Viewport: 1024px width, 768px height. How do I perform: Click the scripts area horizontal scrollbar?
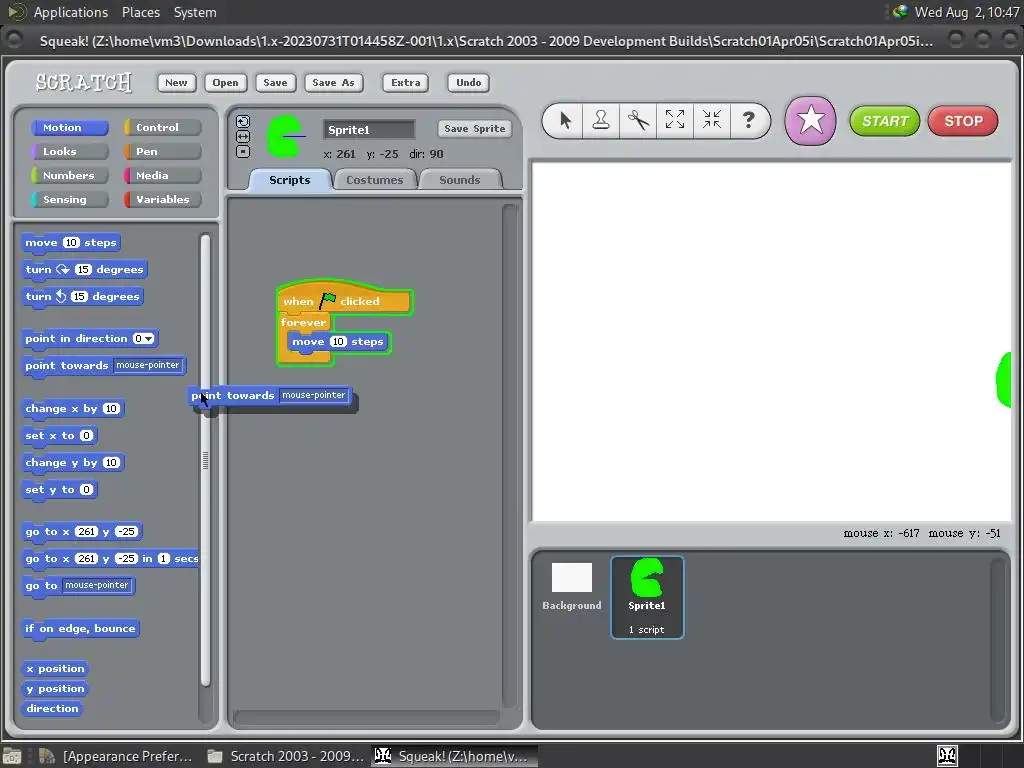367,717
